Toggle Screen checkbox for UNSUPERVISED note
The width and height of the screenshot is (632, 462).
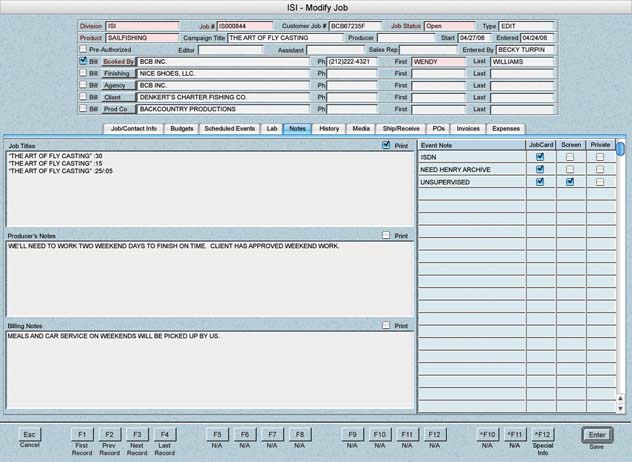click(x=569, y=182)
